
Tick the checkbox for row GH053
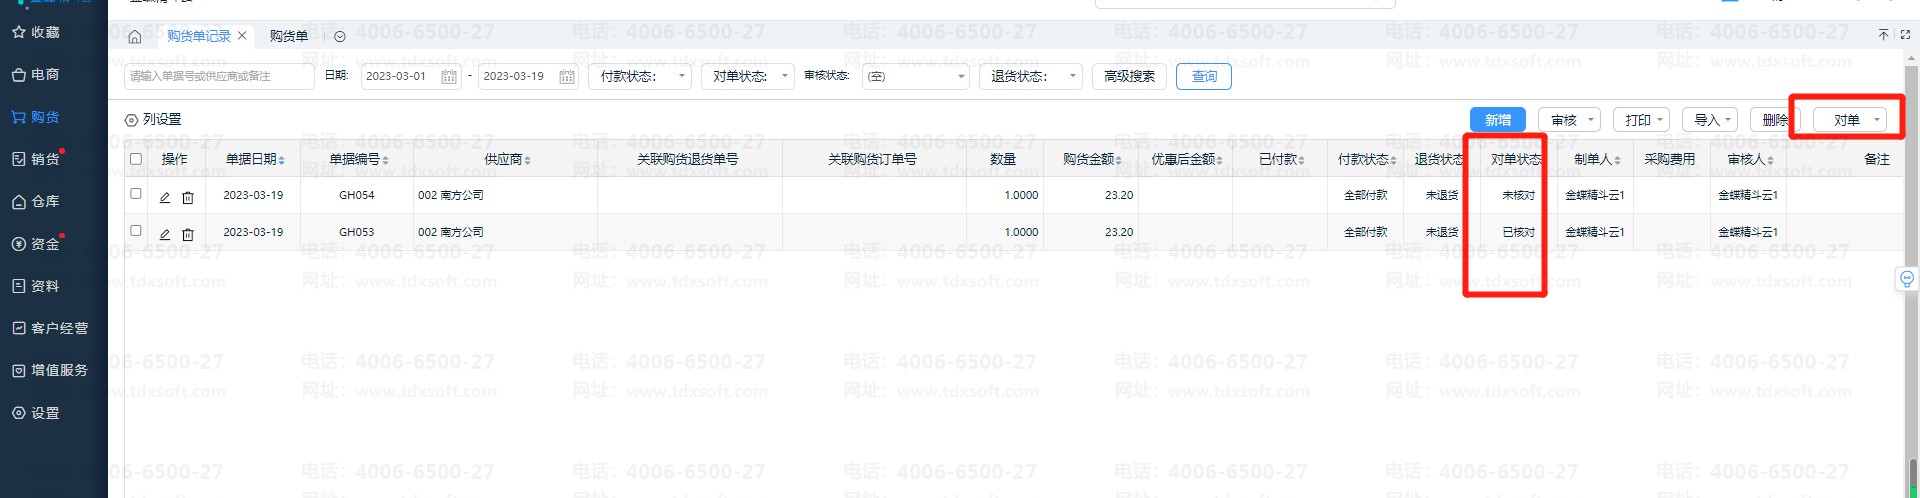tap(136, 231)
